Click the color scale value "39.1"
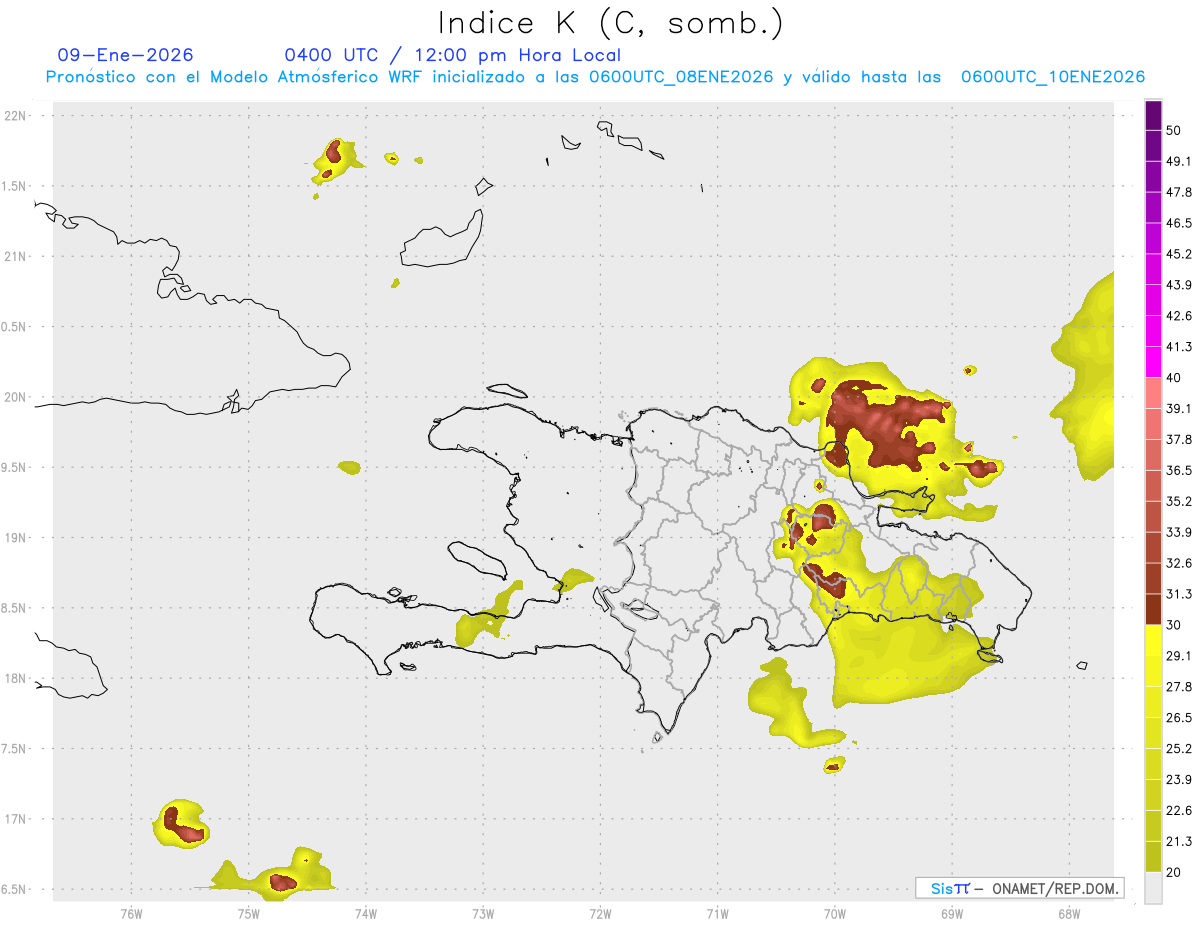This screenshot has height=927, width=1200. (x=1179, y=408)
